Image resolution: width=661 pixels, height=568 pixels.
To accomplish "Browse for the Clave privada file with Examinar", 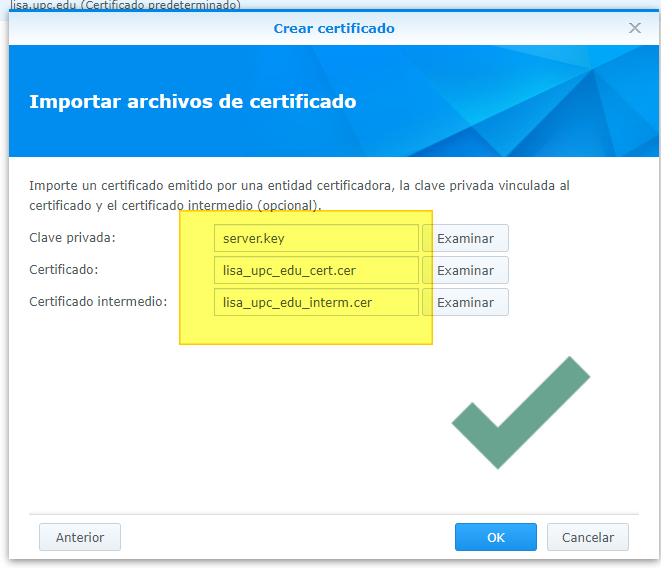I will pos(465,238).
